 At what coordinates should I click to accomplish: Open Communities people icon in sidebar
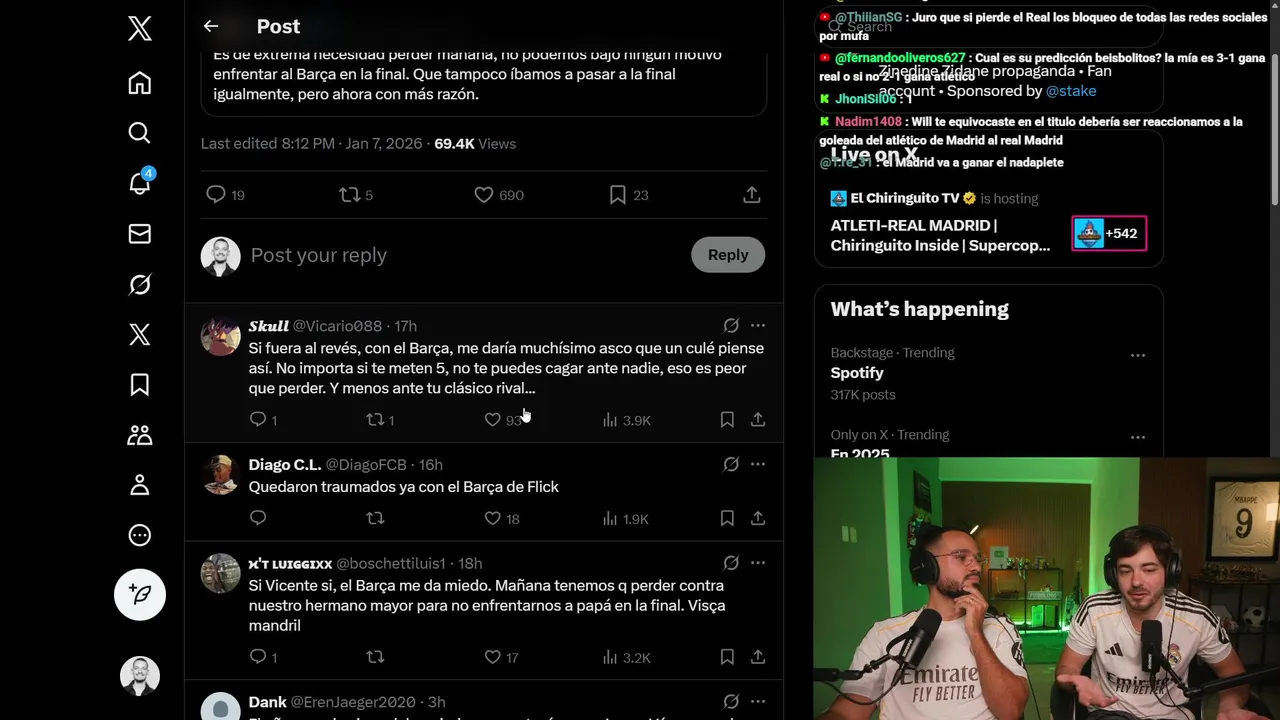tap(140, 435)
